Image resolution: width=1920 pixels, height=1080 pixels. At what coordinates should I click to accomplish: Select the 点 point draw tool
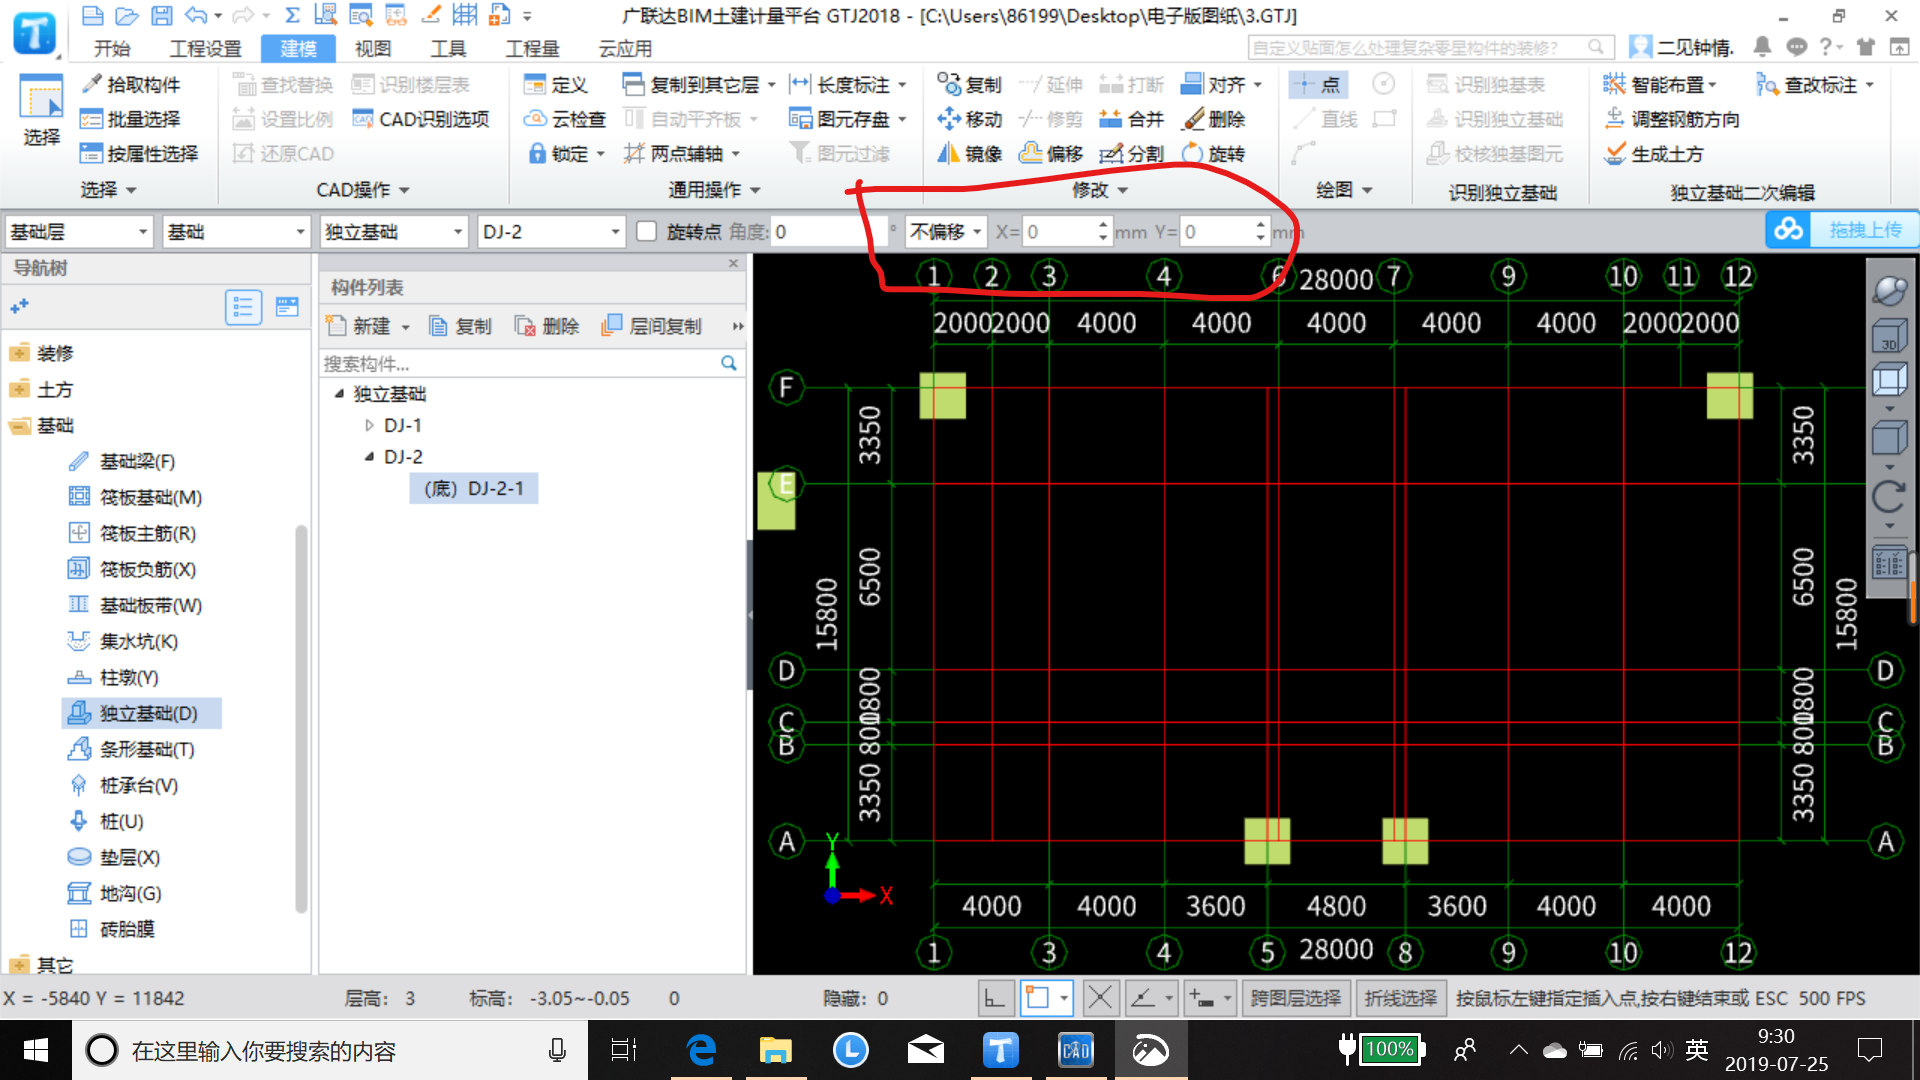coord(1318,85)
